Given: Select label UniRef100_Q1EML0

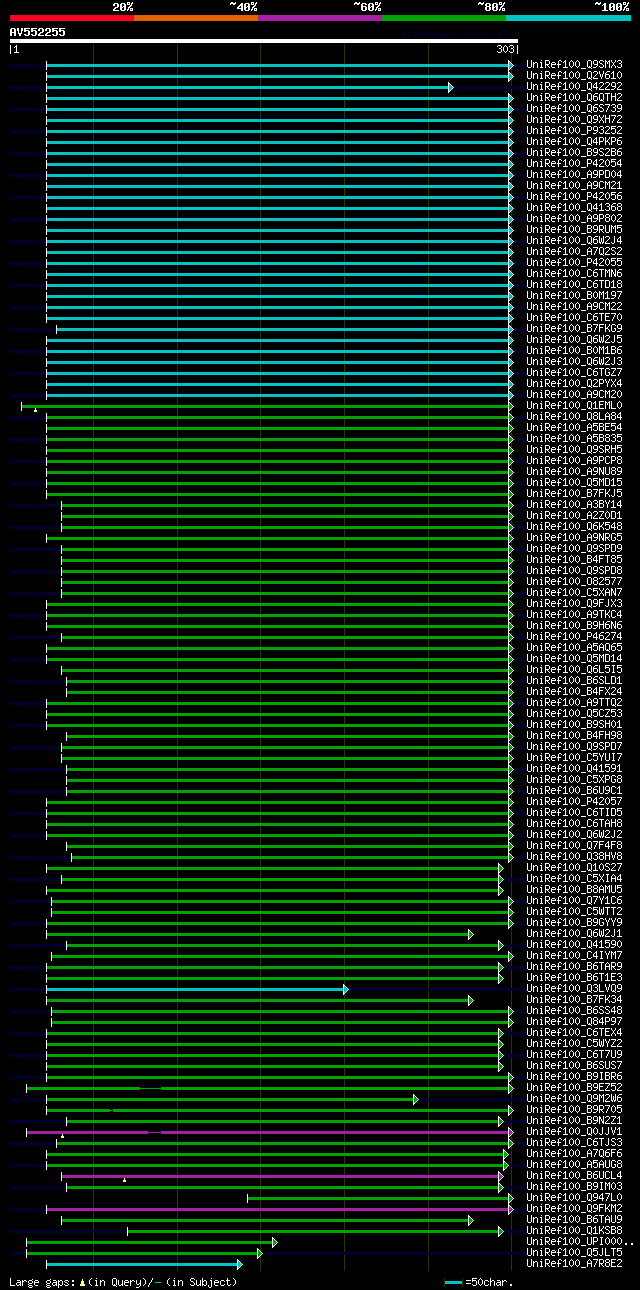Looking at the screenshot, I should click(x=574, y=406).
